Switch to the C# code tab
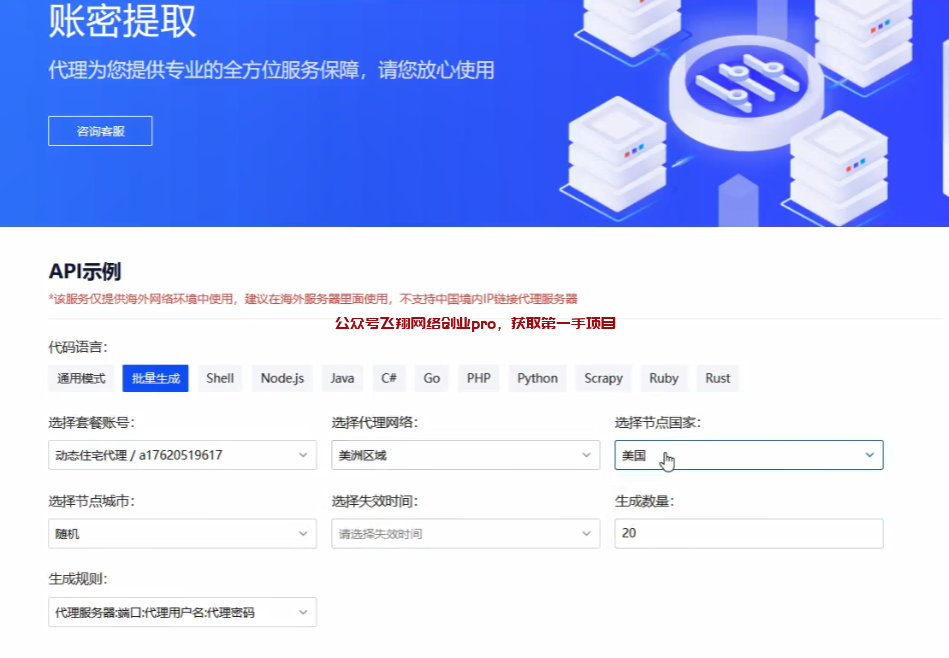949x658 pixels. (389, 378)
